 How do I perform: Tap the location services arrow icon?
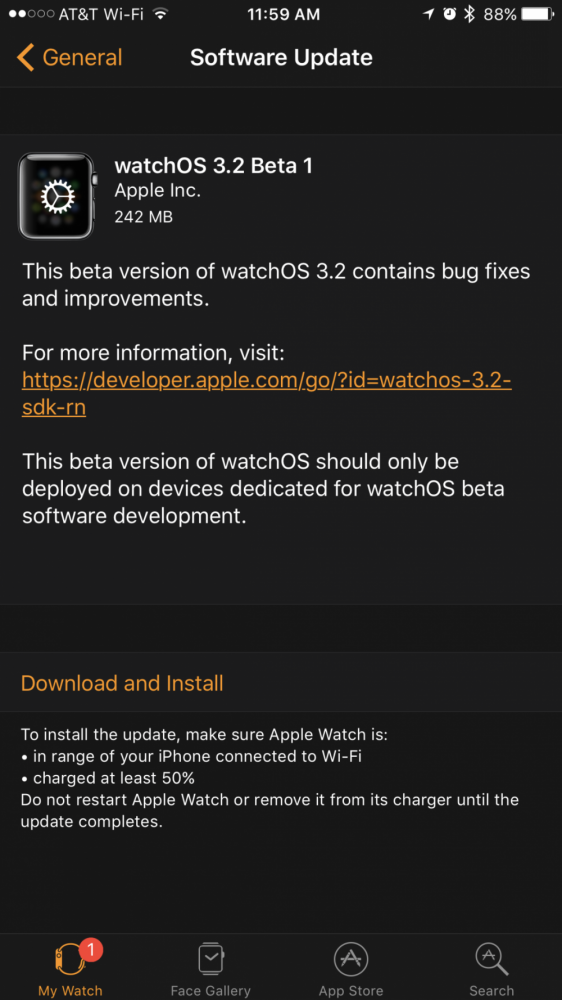coord(429,15)
